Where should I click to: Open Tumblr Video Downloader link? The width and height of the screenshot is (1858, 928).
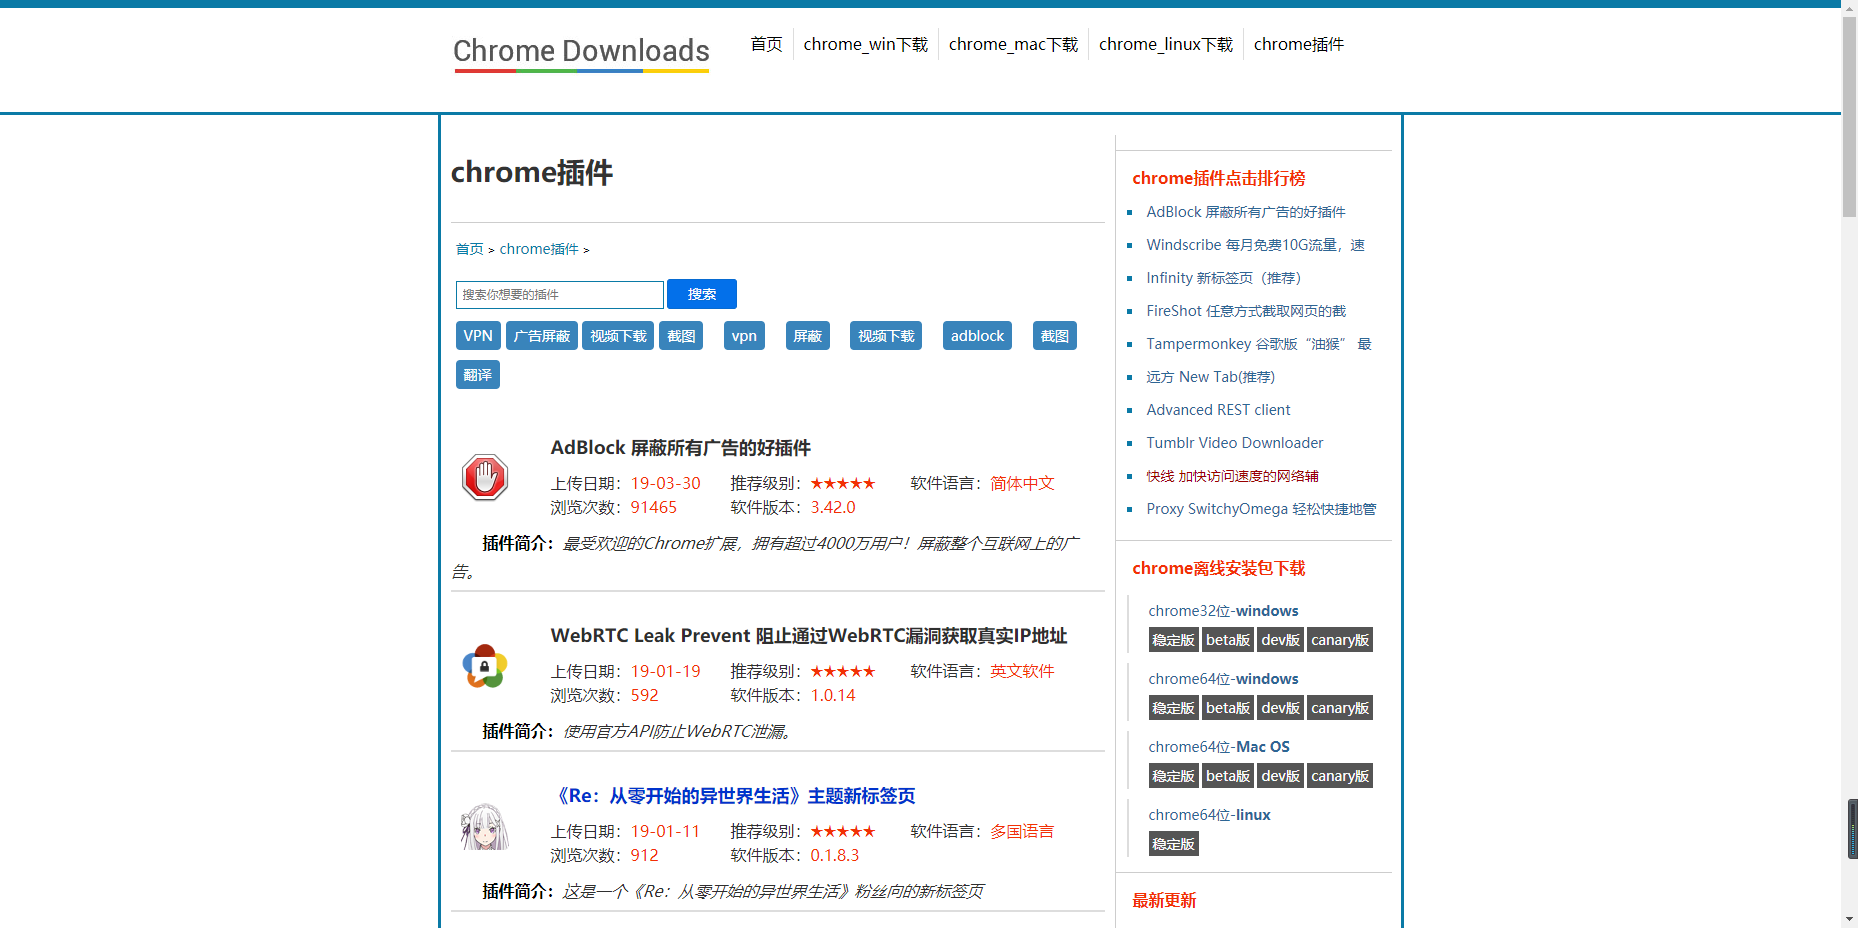point(1235,443)
